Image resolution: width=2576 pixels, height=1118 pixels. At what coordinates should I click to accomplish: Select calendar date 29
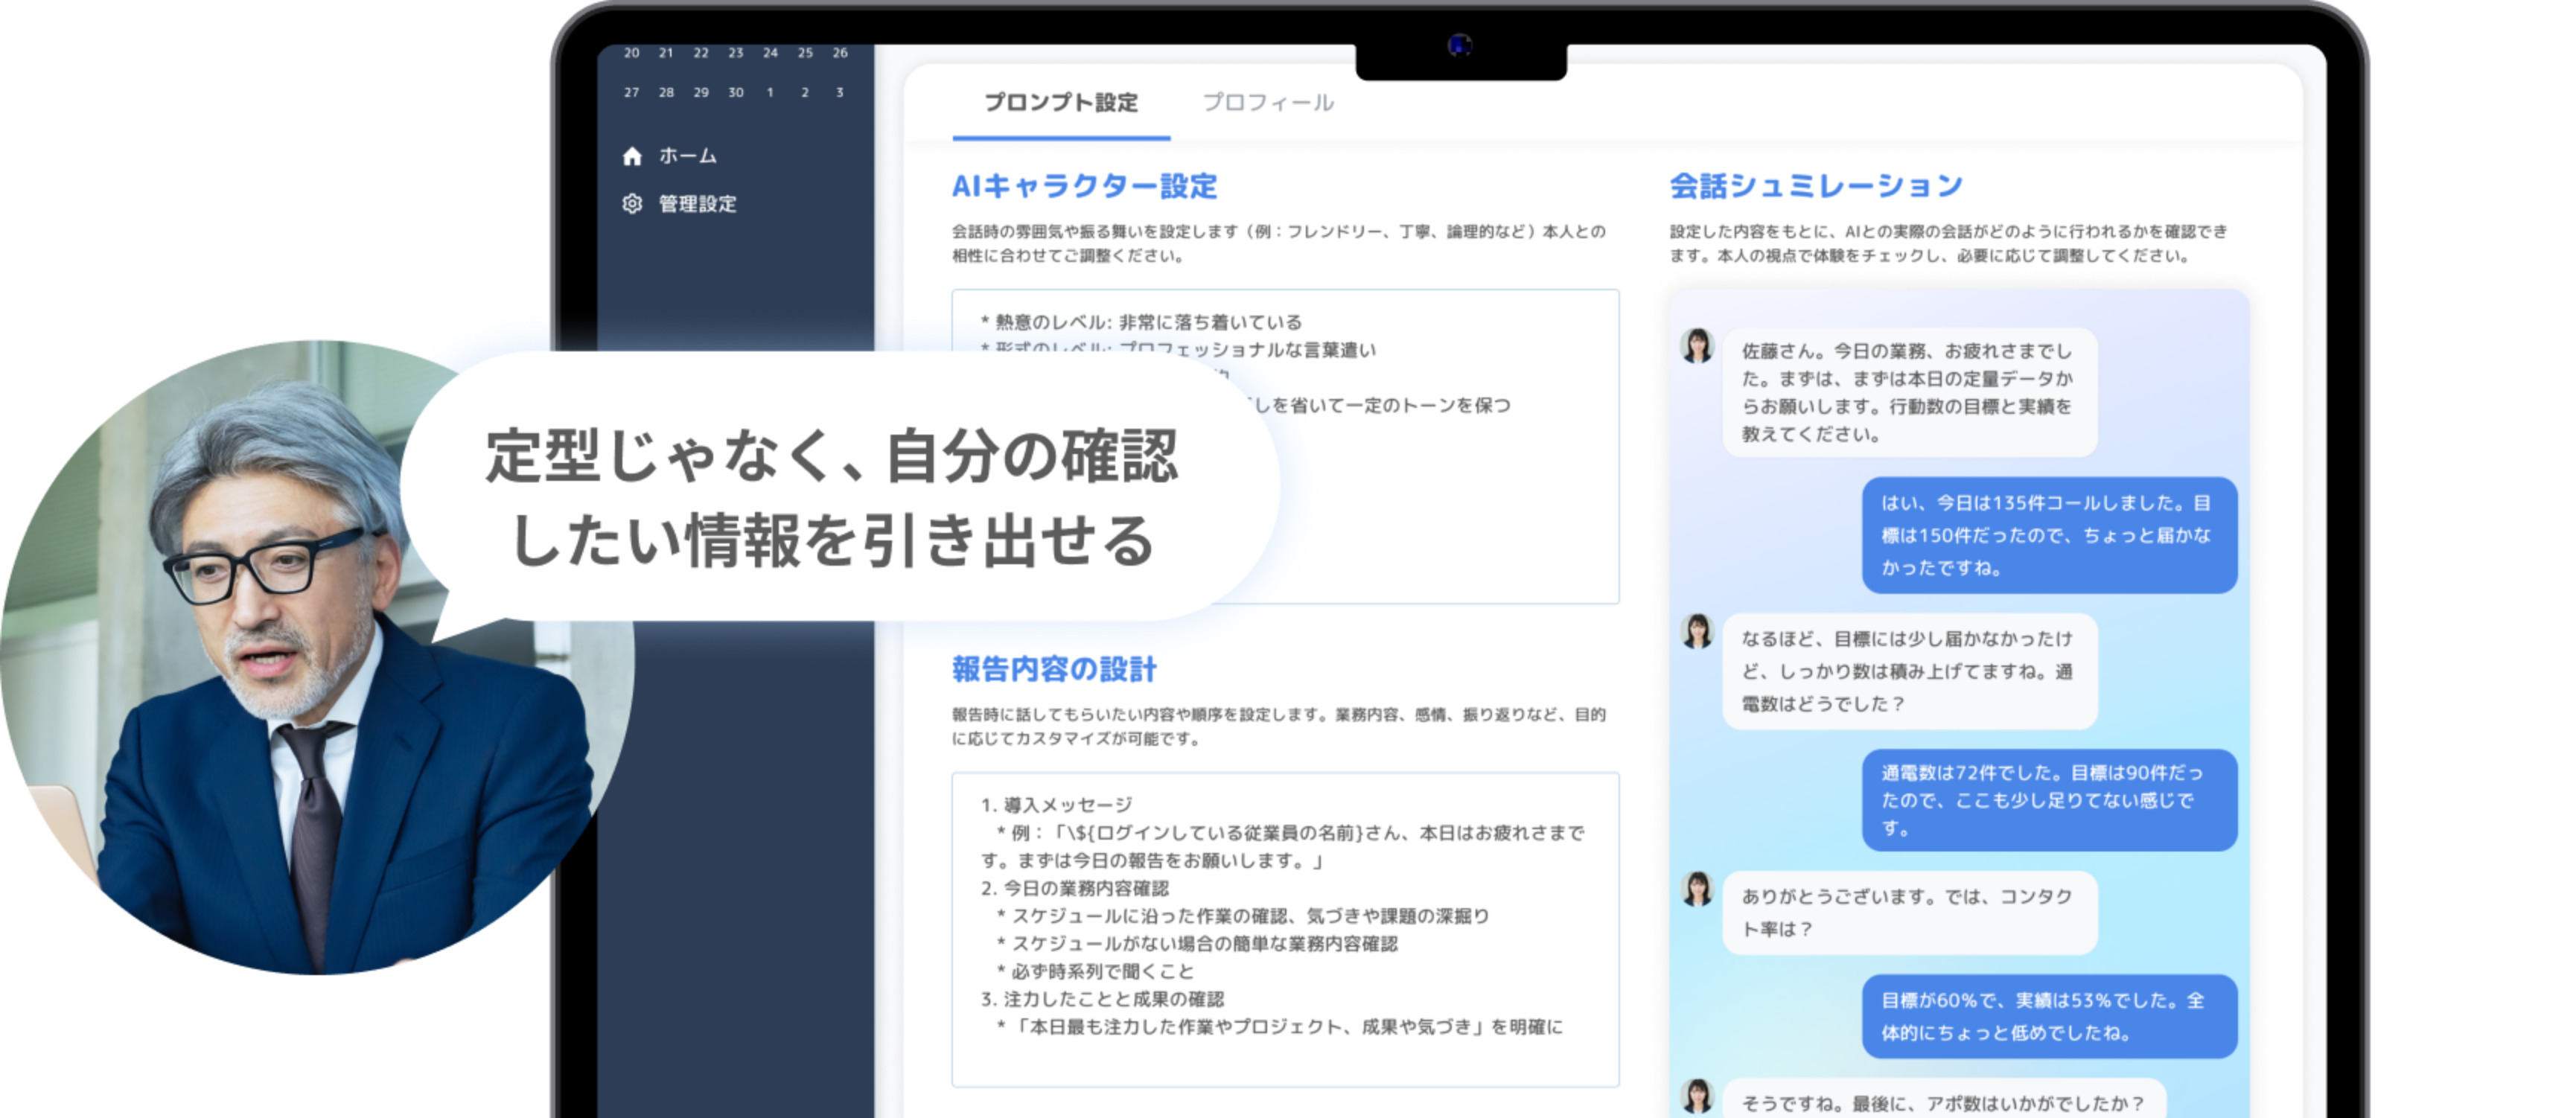click(701, 92)
